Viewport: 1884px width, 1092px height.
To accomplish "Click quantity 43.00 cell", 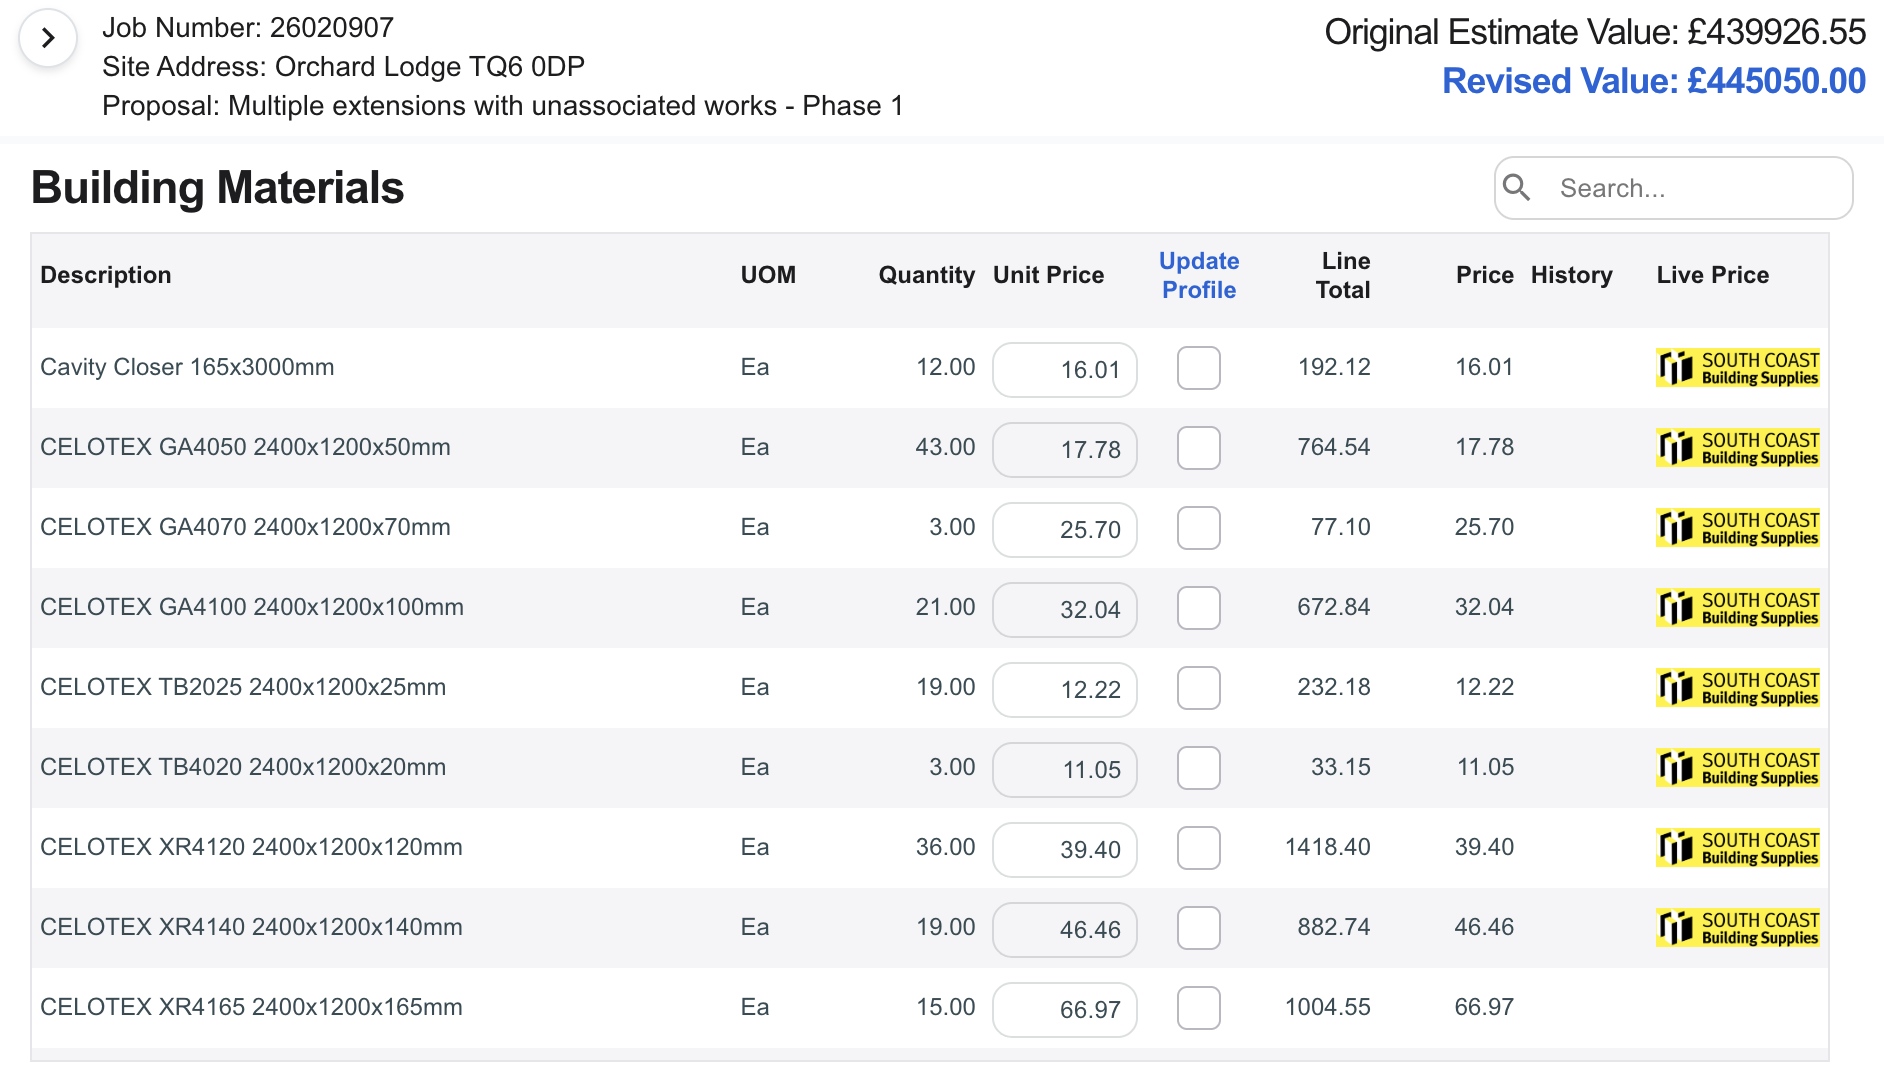I will (x=945, y=447).
